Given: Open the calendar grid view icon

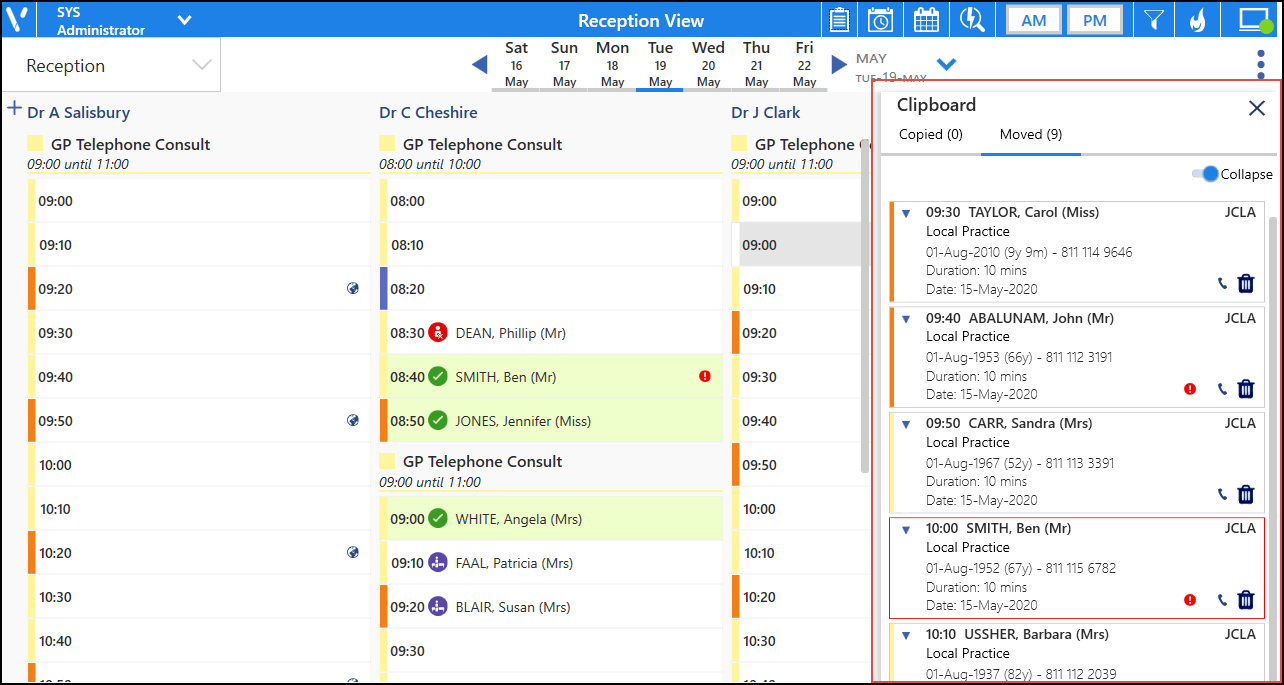Looking at the screenshot, I should [x=926, y=19].
